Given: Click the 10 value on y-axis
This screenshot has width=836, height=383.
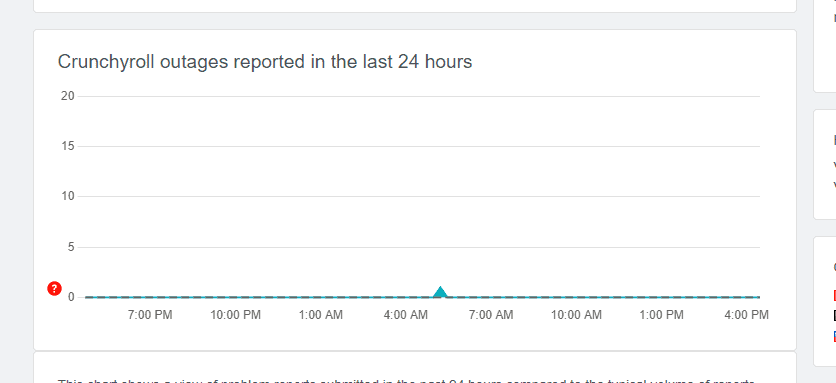Looking at the screenshot, I should (x=68, y=196).
